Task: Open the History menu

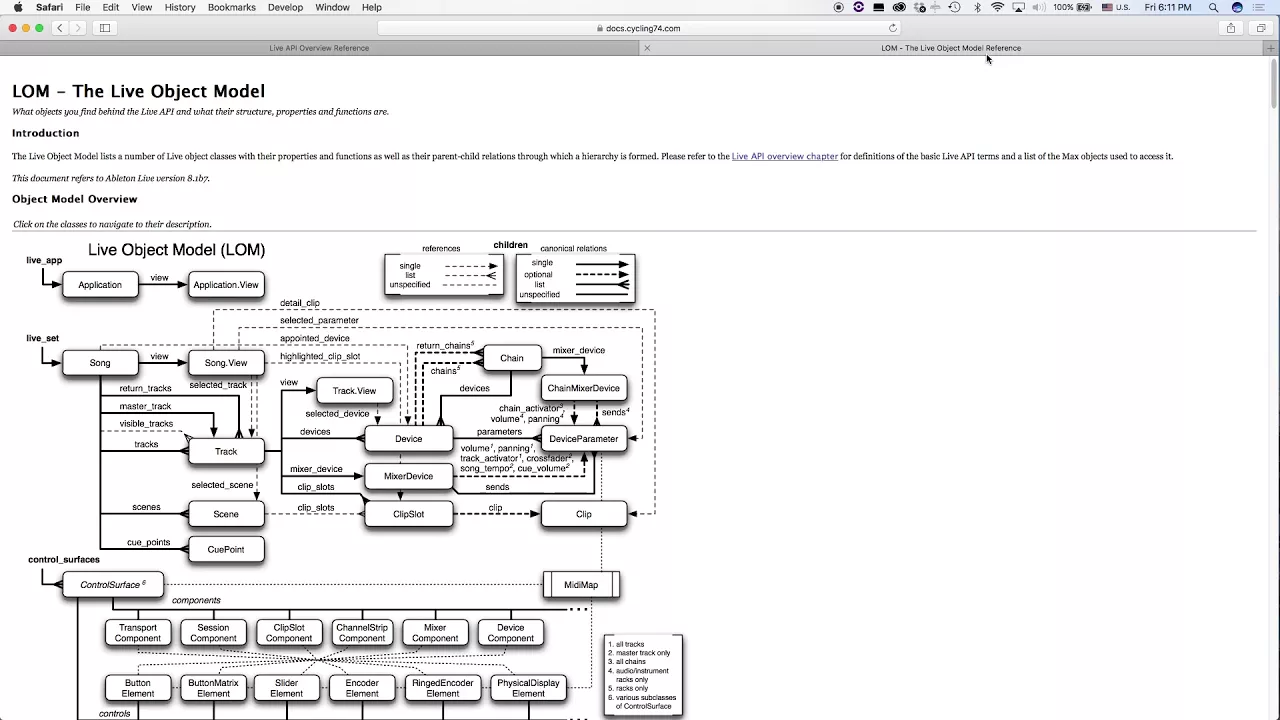Action: pyautogui.click(x=180, y=7)
